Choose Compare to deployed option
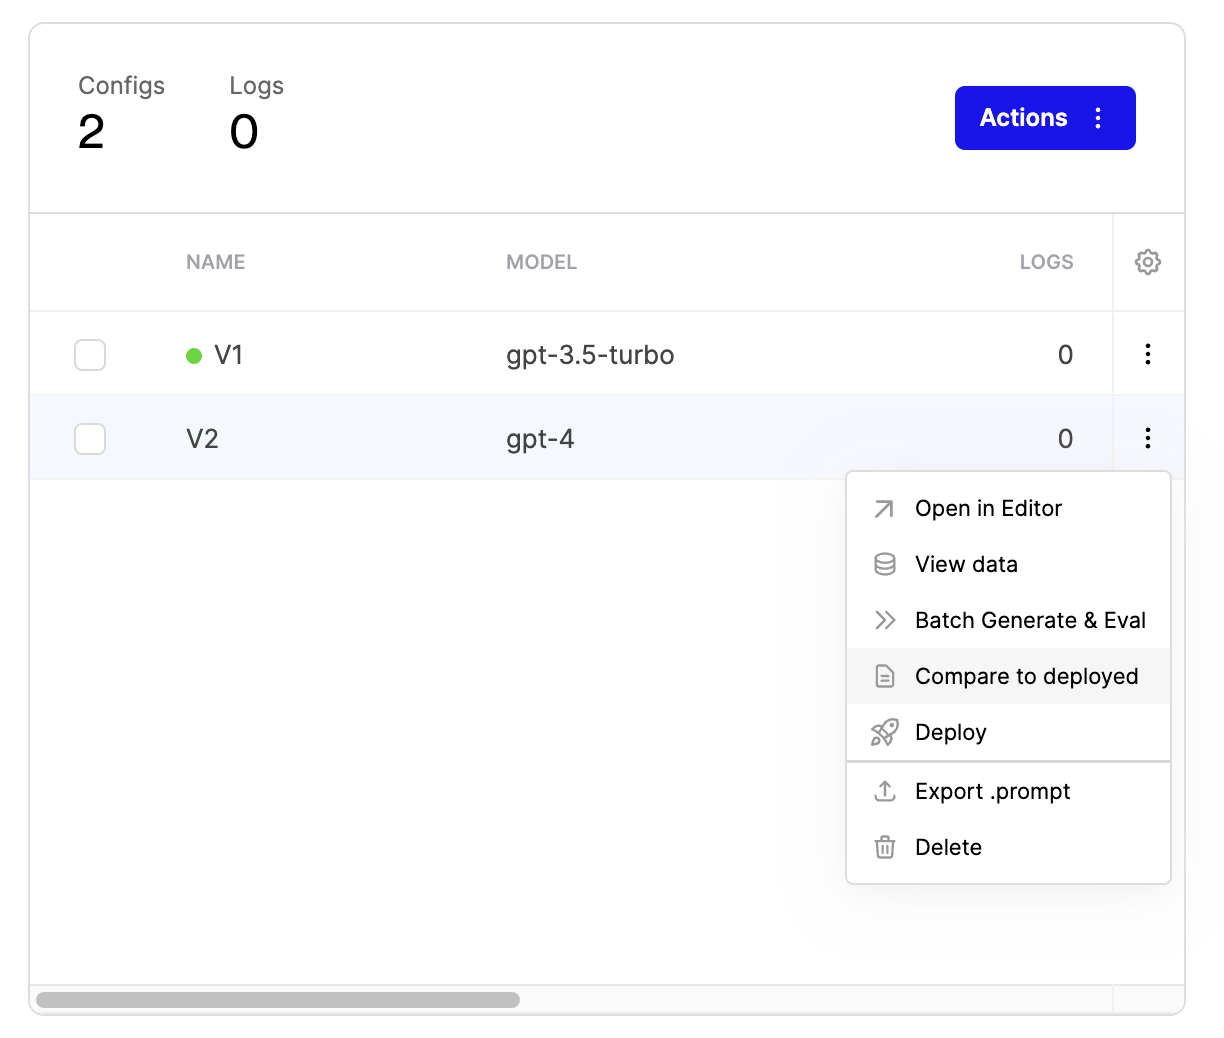1224x1038 pixels. click(1008, 676)
